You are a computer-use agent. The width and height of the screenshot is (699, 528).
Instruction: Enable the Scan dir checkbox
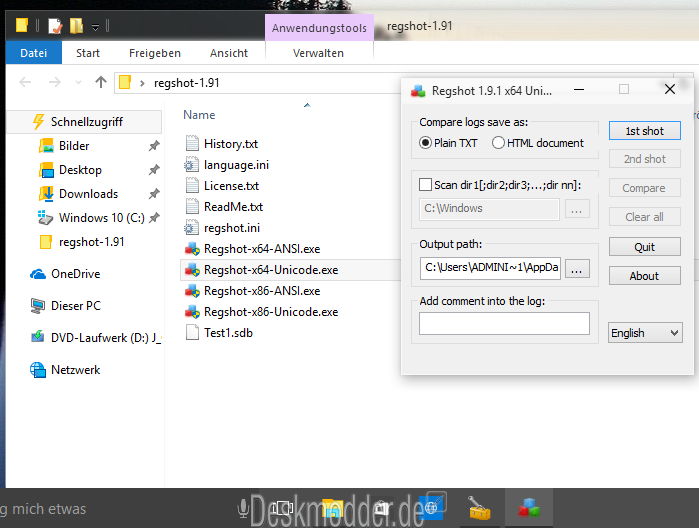click(425, 185)
